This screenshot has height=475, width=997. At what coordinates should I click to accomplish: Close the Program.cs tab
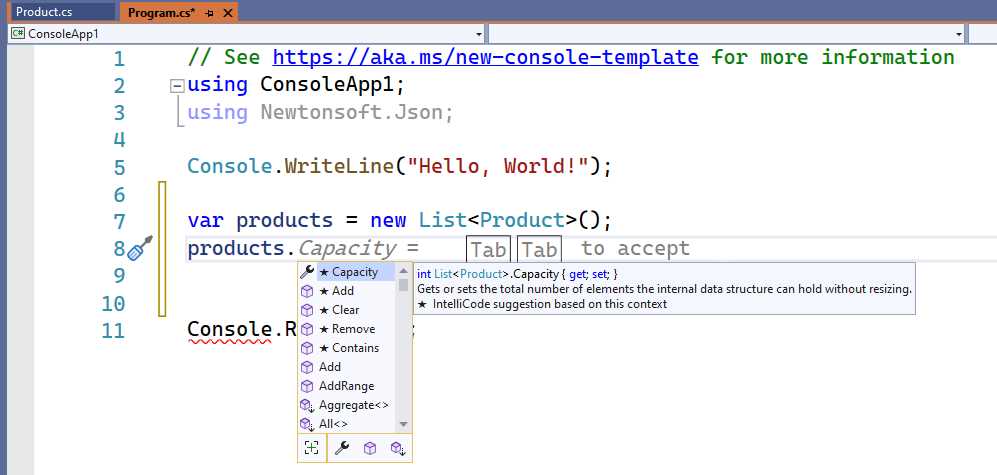228,13
